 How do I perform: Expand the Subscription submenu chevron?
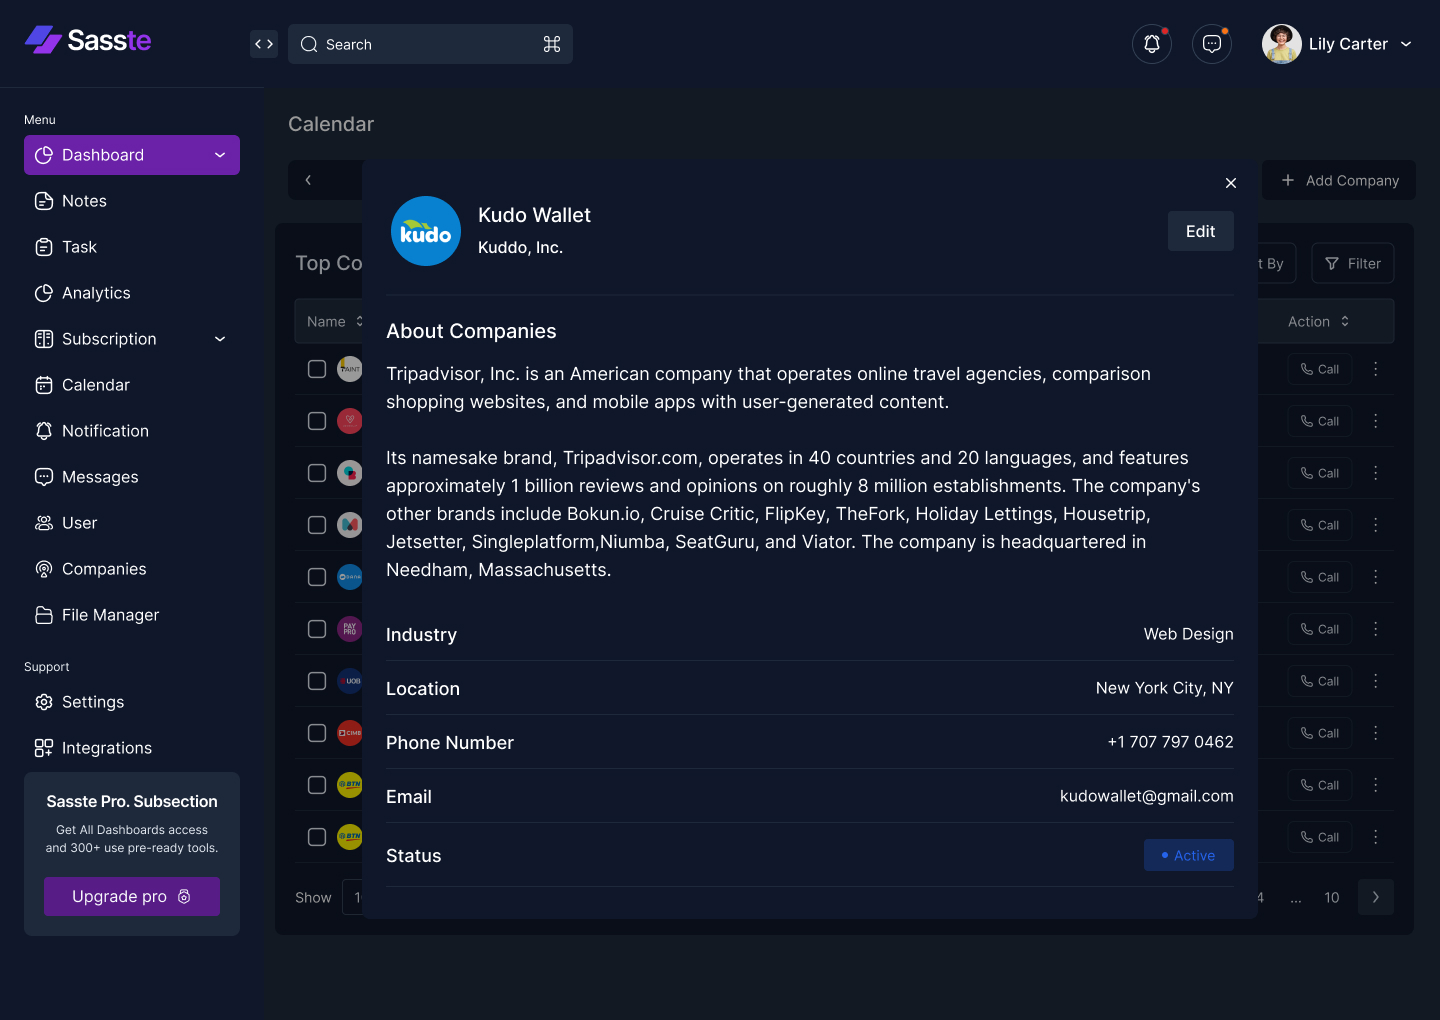point(220,339)
